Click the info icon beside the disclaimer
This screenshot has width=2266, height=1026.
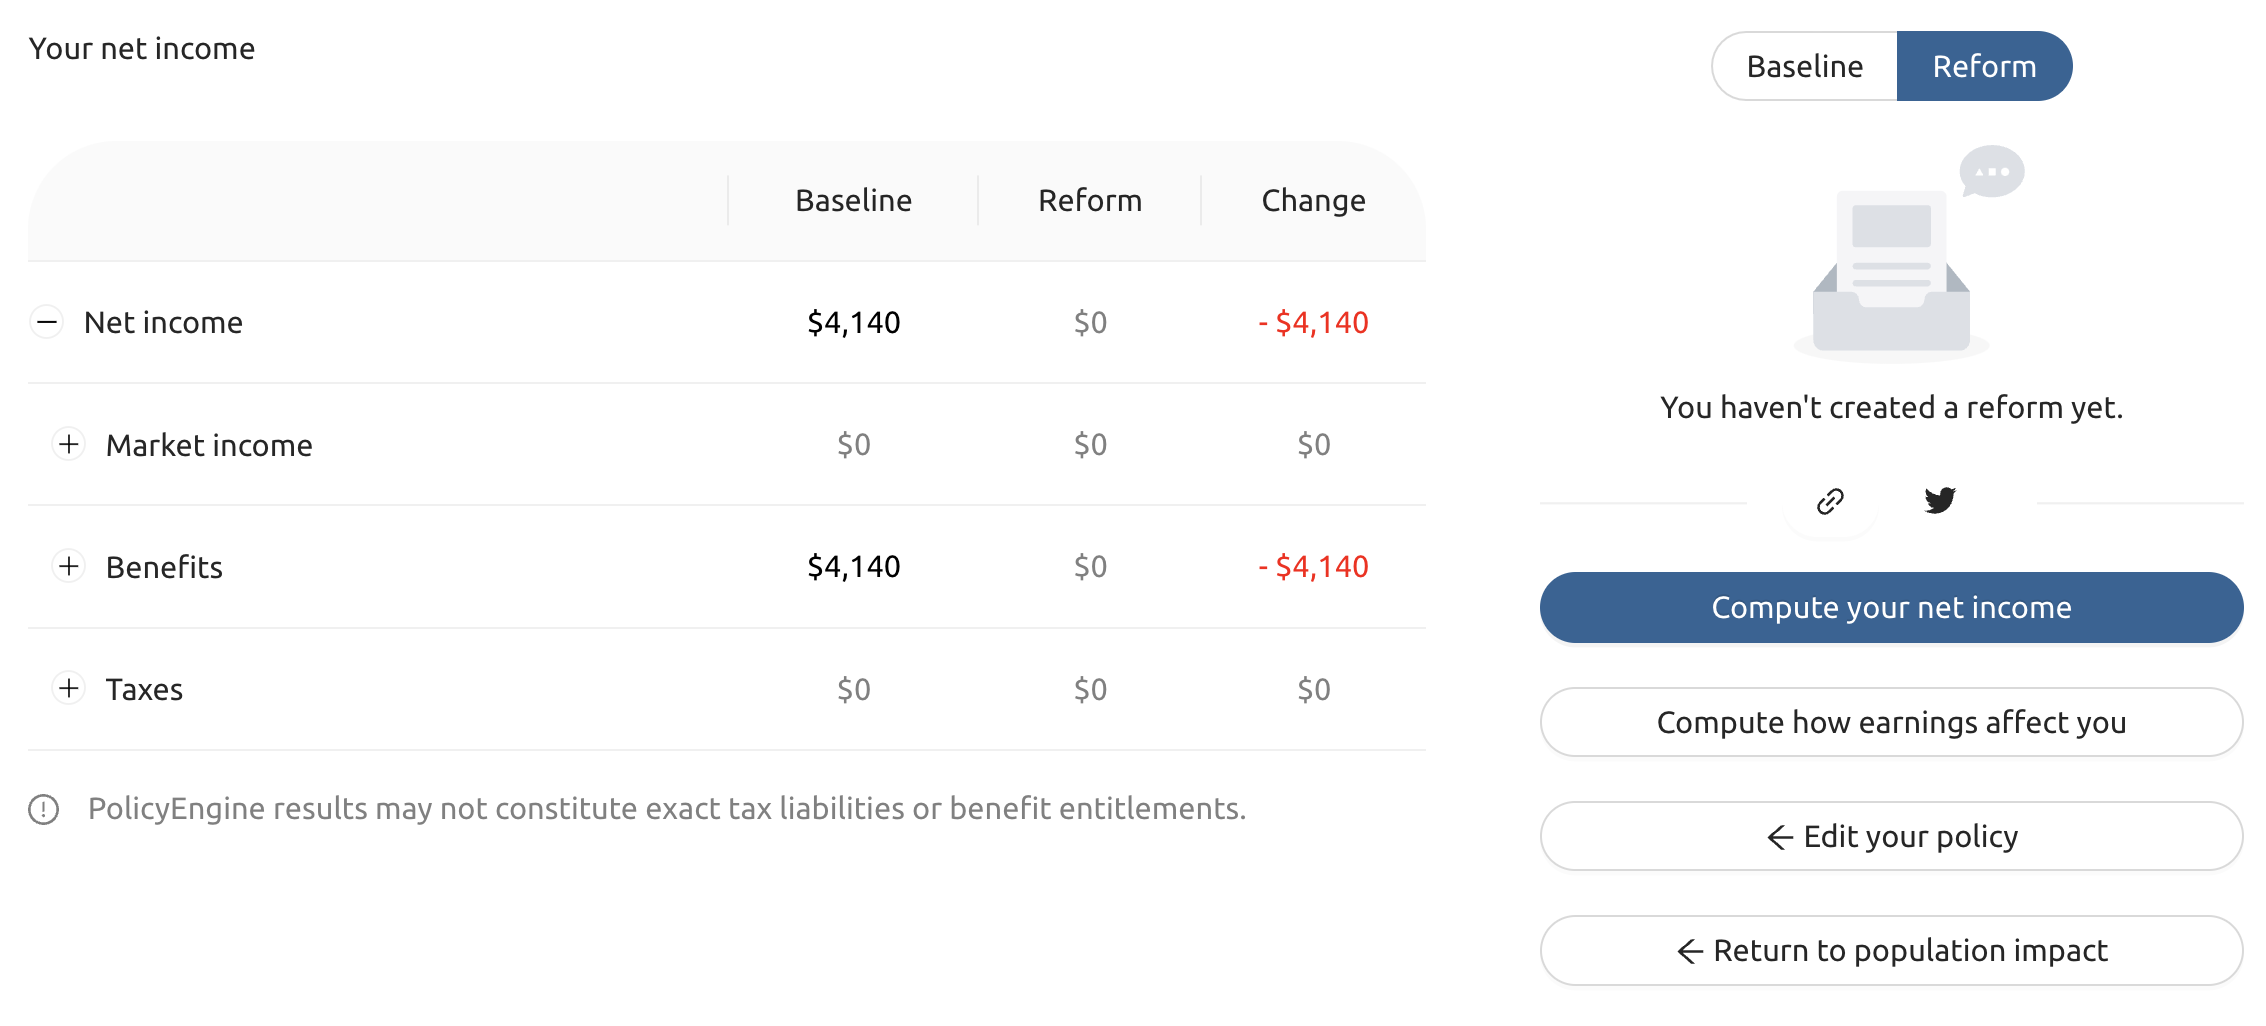click(42, 808)
